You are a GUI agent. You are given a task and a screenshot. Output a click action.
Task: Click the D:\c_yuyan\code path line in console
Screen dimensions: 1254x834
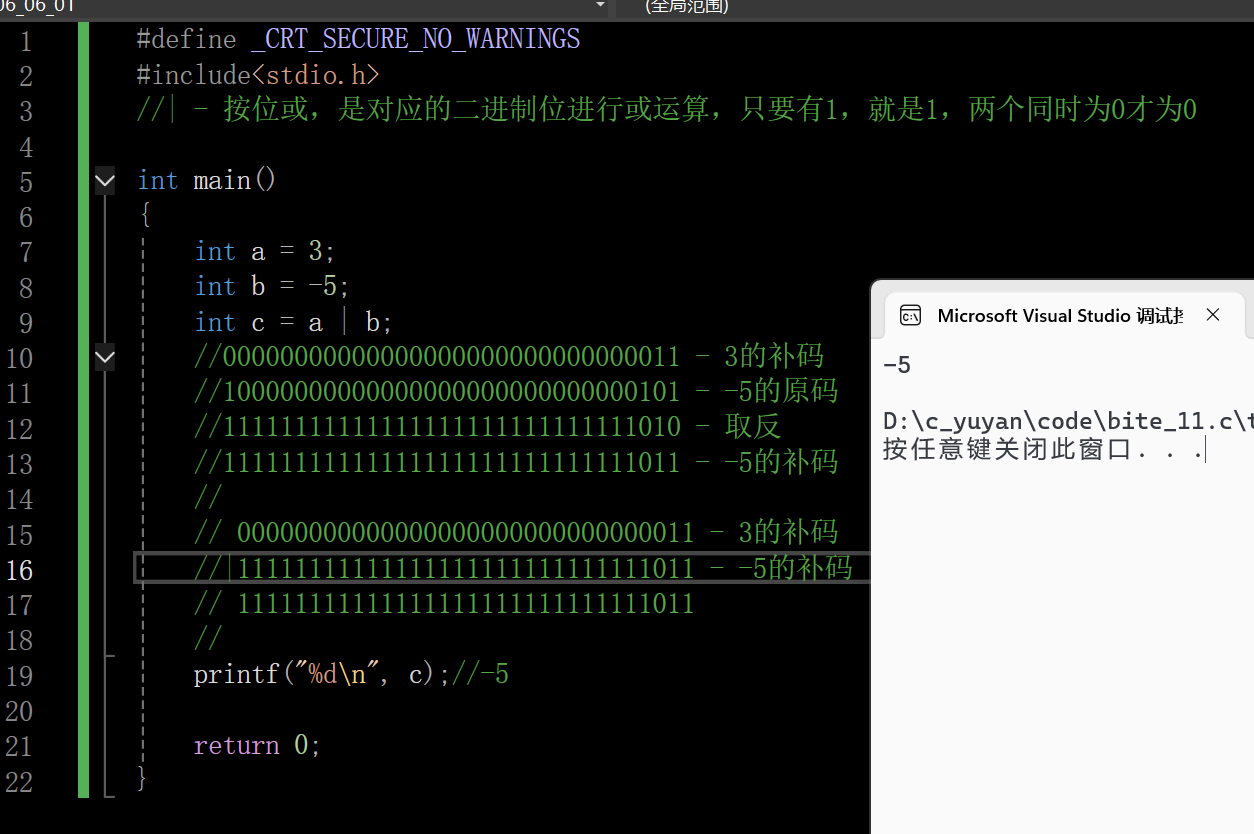(x=1068, y=421)
